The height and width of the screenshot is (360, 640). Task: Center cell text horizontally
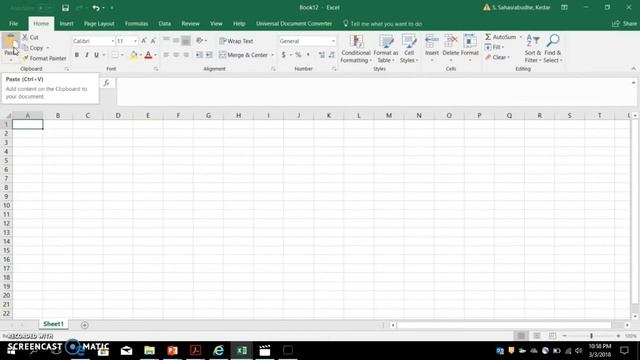click(x=176, y=55)
